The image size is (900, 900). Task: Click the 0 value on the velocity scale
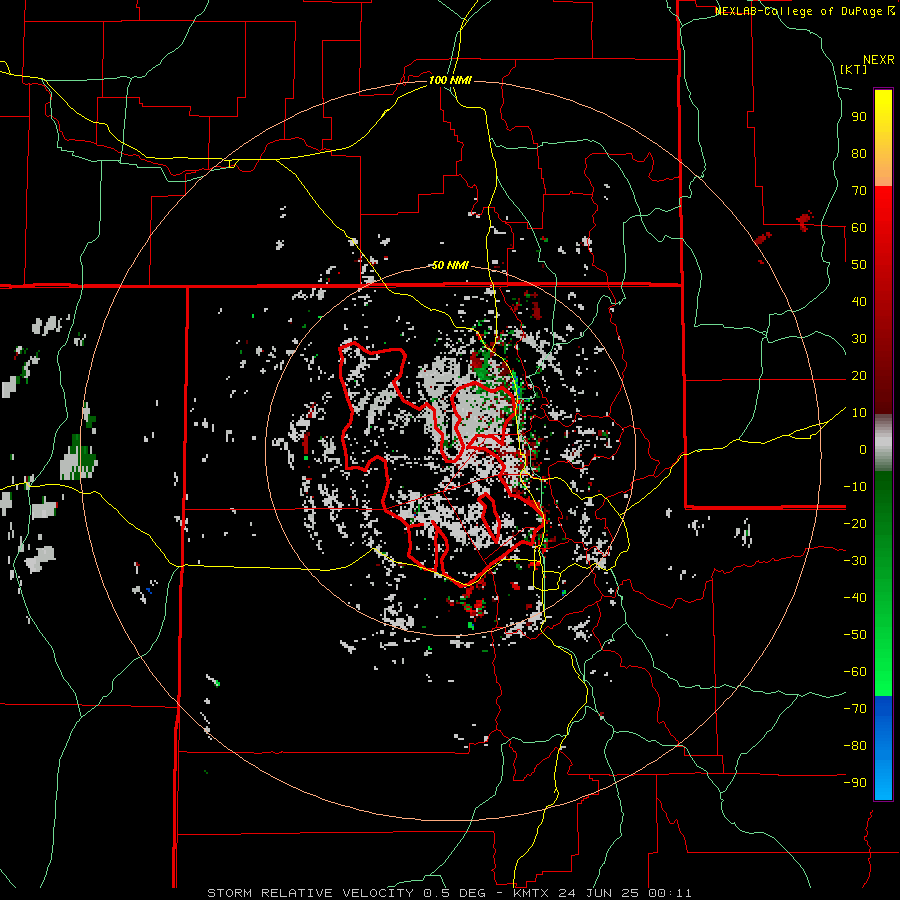coord(863,449)
